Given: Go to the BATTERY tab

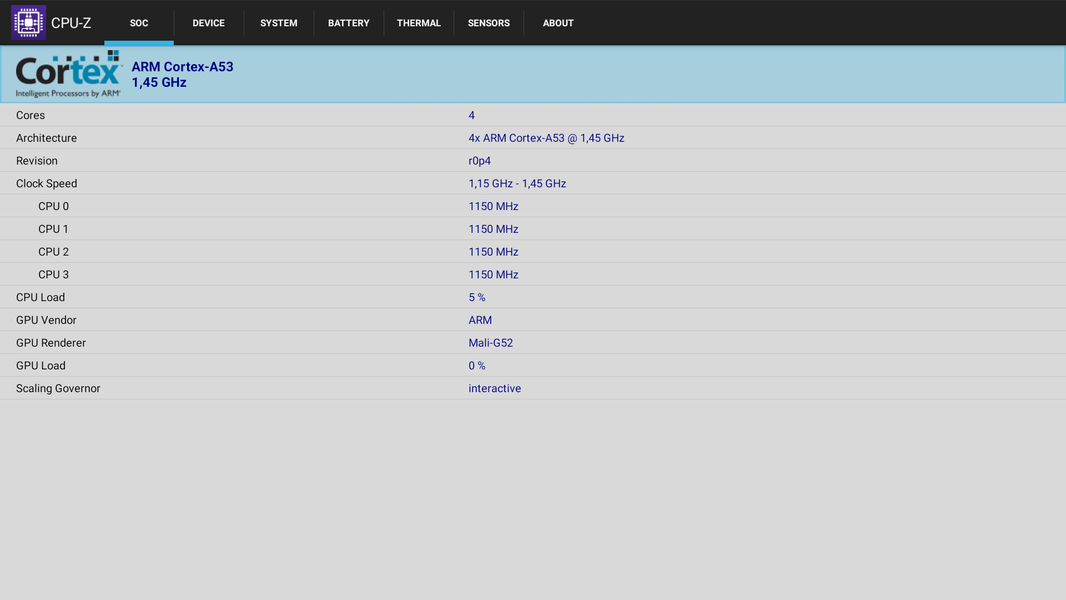Looking at the screenshot, I should coord(349,23).
